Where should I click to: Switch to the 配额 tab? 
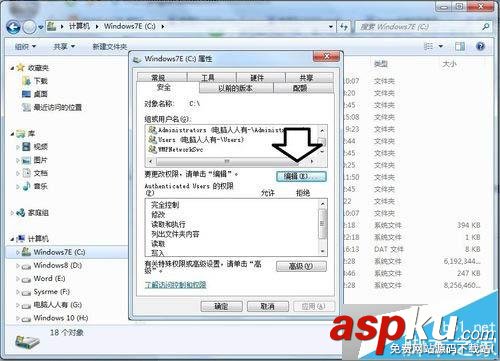(303, 88)
